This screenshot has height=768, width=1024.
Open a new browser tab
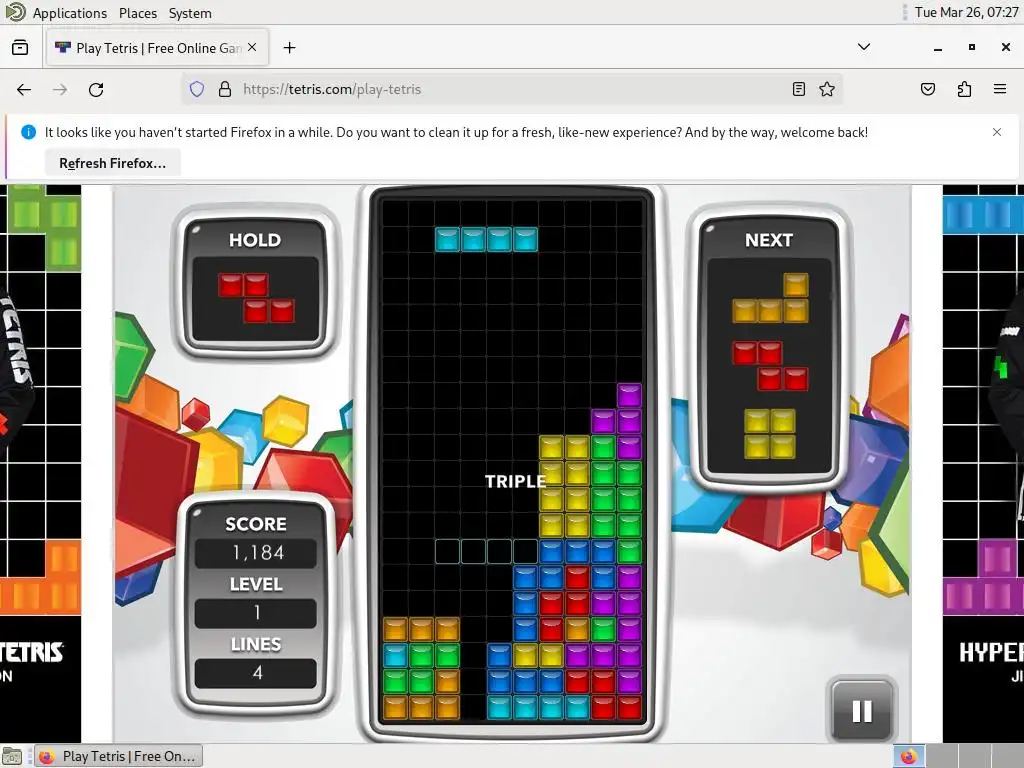pos(289,48)
